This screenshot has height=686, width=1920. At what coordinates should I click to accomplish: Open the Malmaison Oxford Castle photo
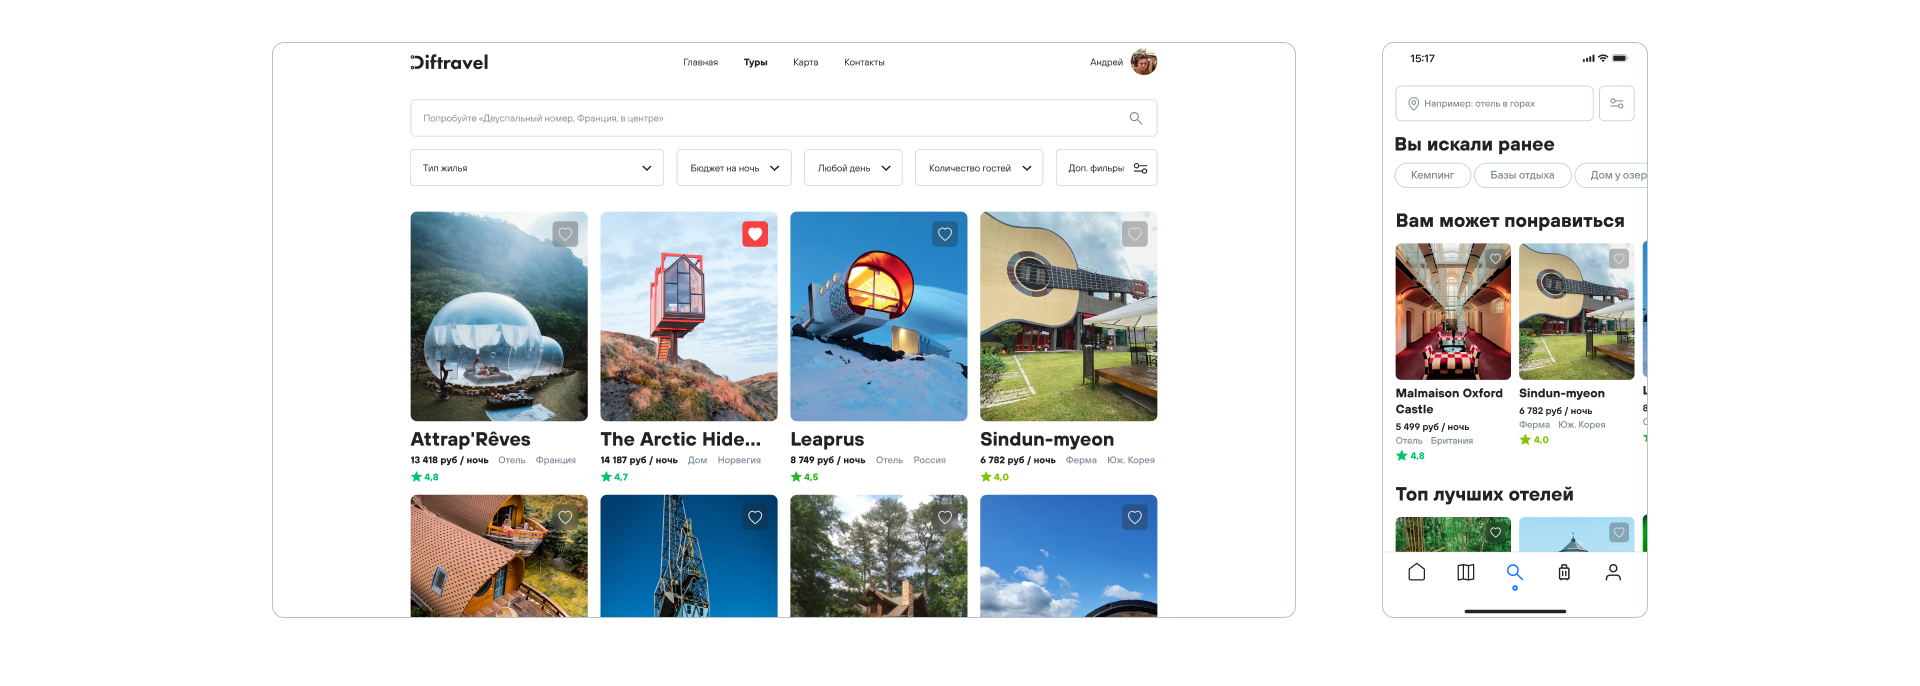pyautogui.click(x=1453, y=311)
